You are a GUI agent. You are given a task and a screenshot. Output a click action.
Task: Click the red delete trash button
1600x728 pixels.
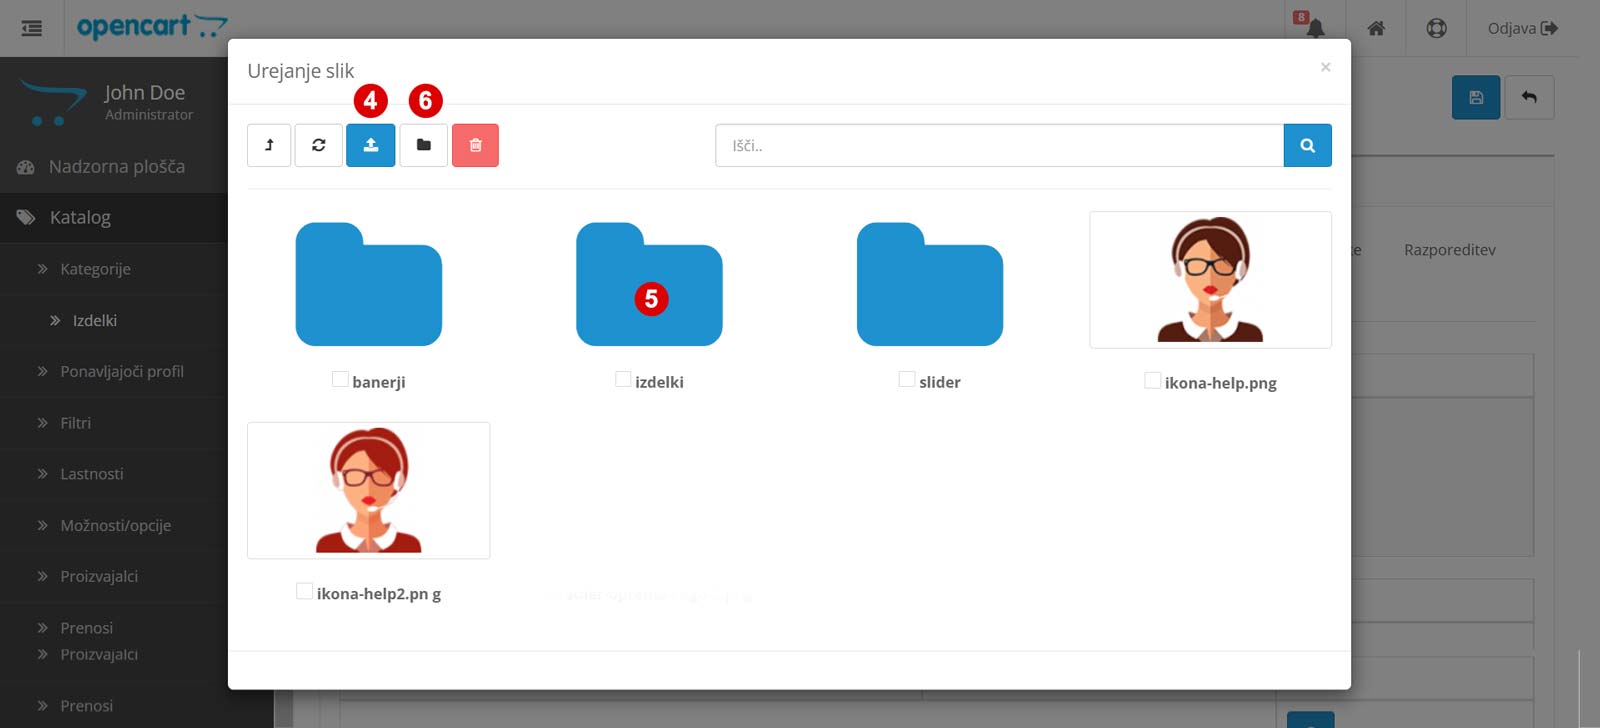pyautogui.click(x=475, y=145)
